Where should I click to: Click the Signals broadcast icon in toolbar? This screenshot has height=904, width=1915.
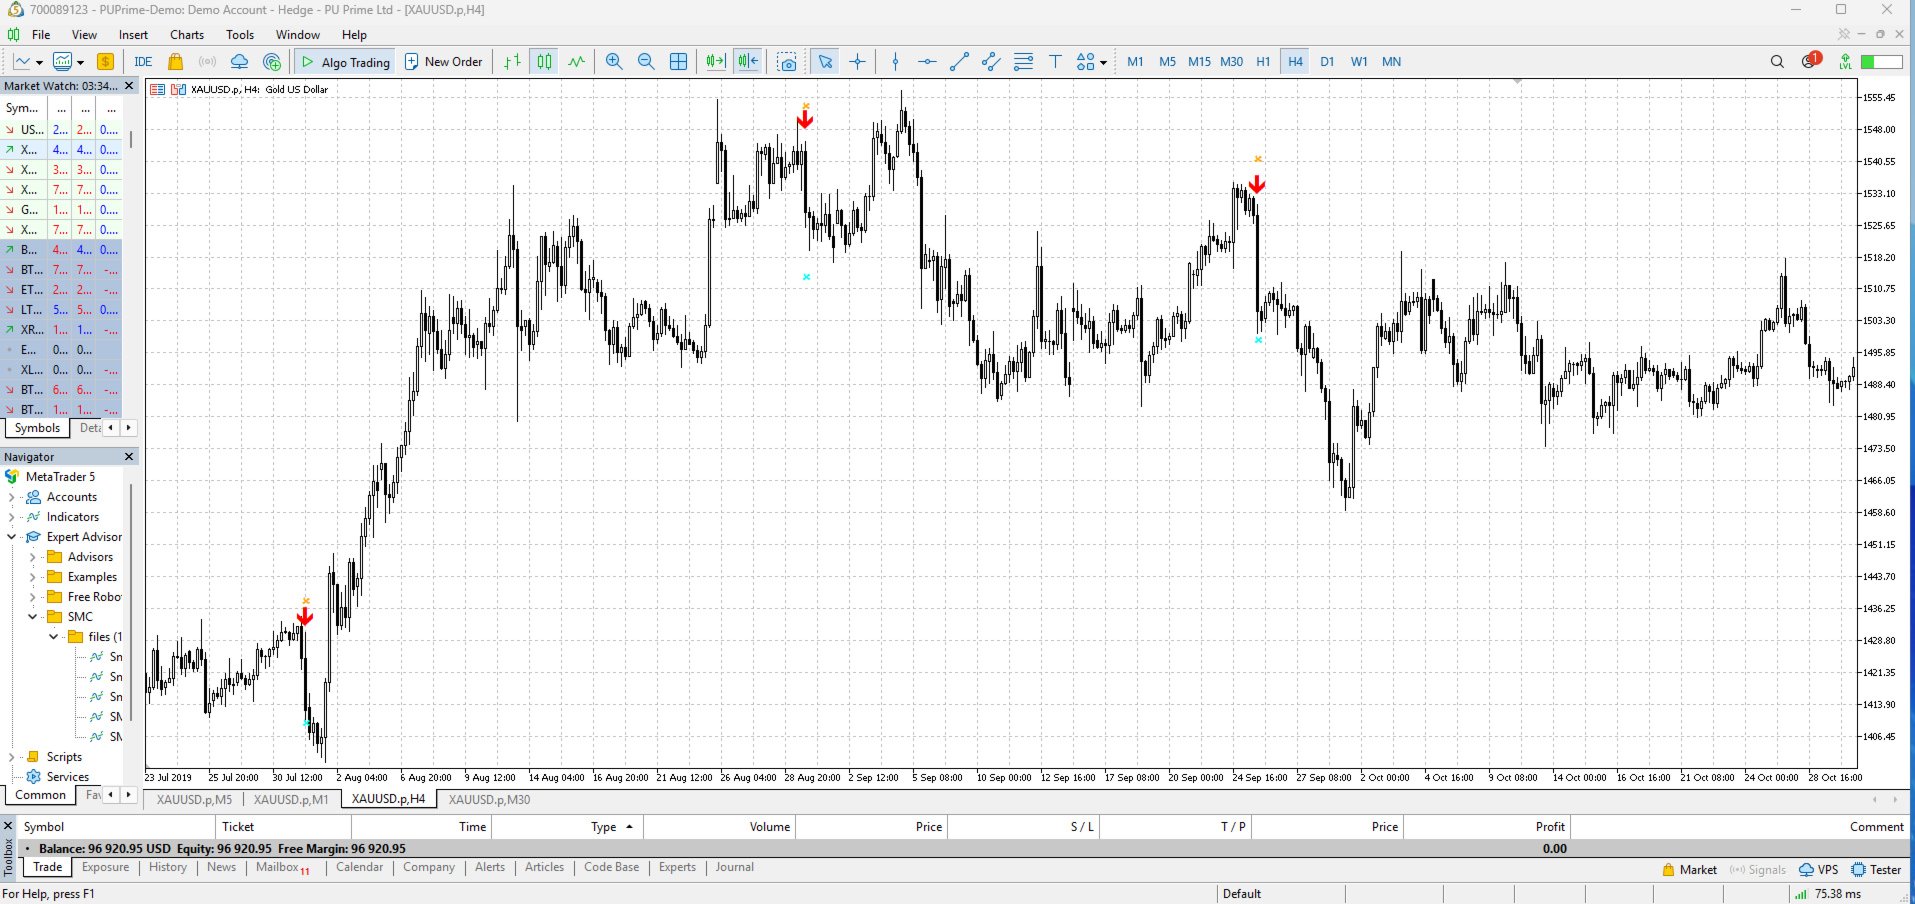[207, 62]
